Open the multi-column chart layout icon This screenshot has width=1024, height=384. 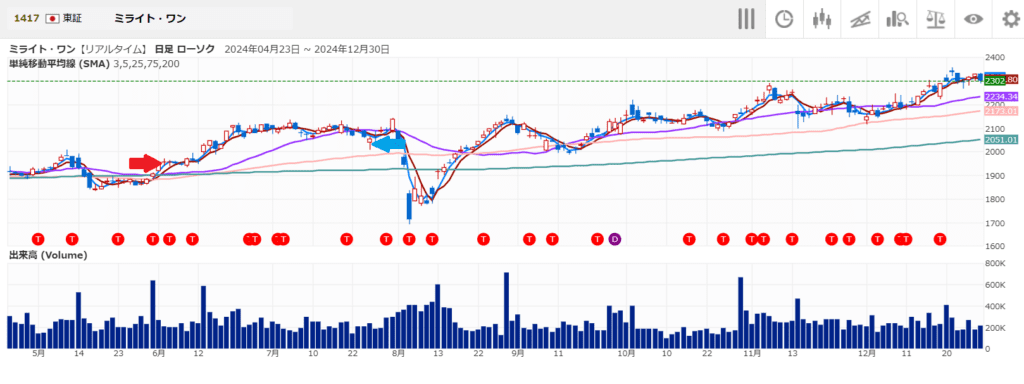click(x=746, y=19)
